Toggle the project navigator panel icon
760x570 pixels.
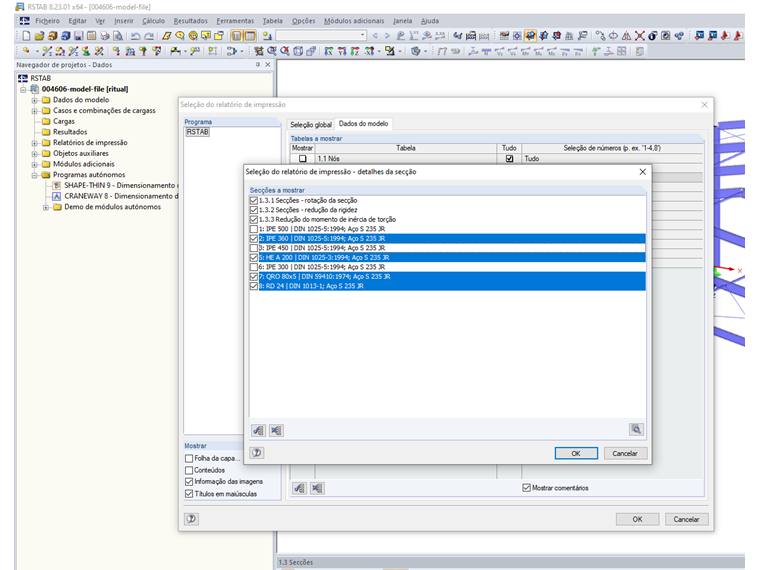[x=237, y=36]
